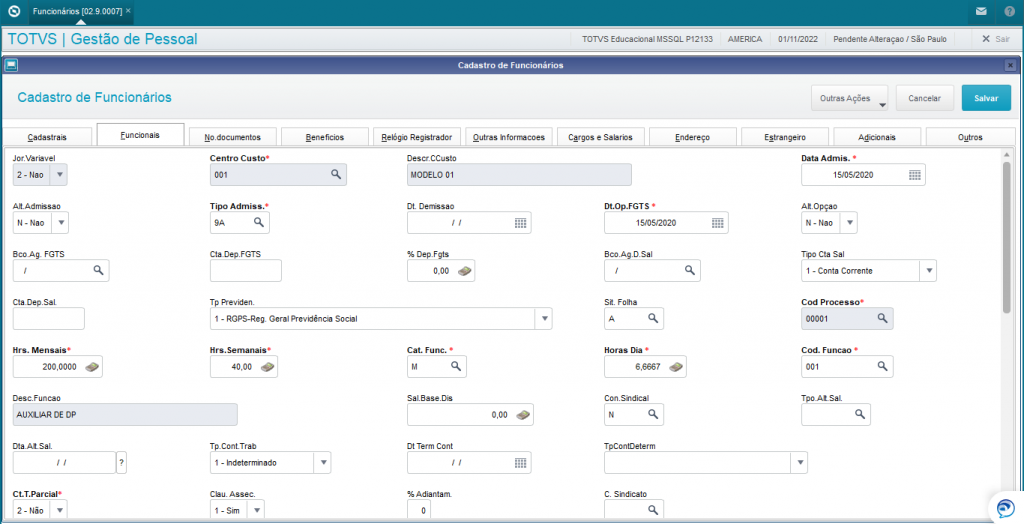Image resolution: width=1024 pixels, height=524 pixels.
Task: Expand the Jor.Variavel dropdown
Action: tap(59, 174)
